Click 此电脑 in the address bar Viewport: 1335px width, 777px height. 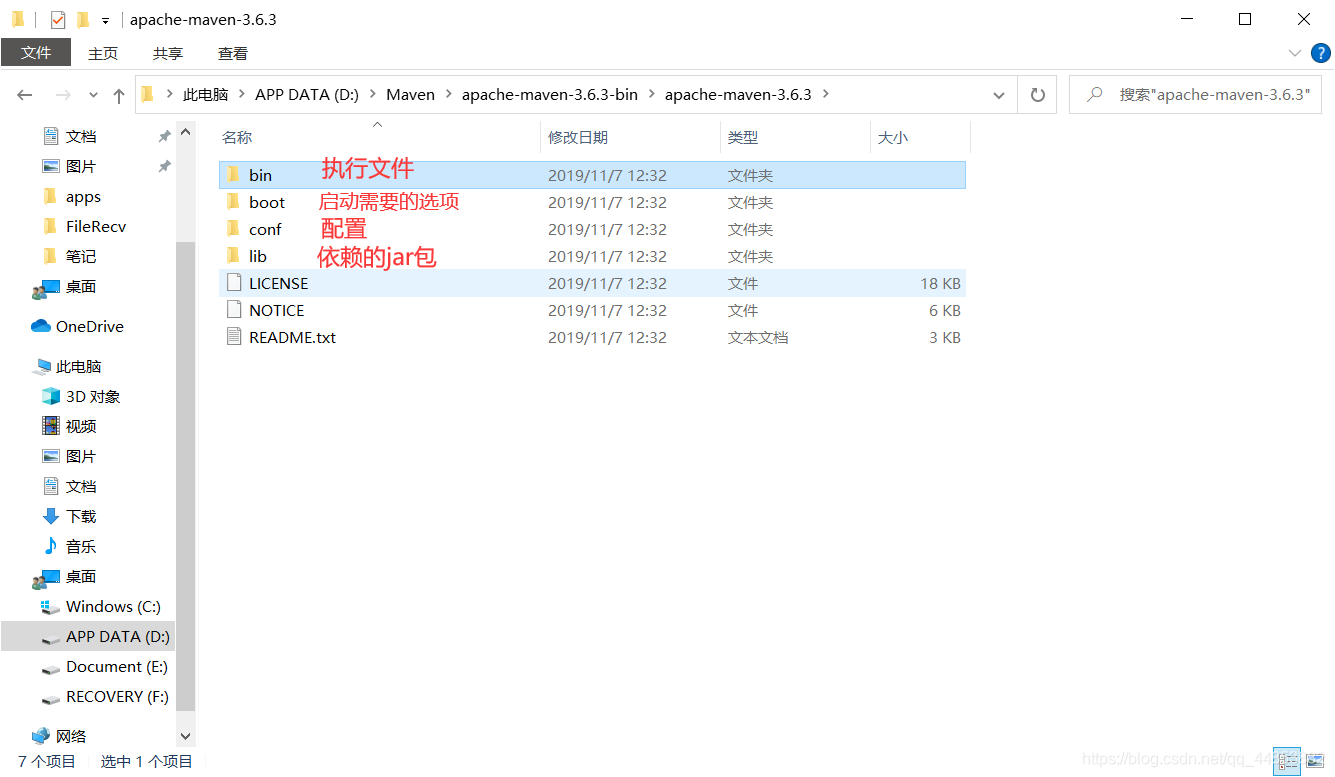(x=205, y=94)
